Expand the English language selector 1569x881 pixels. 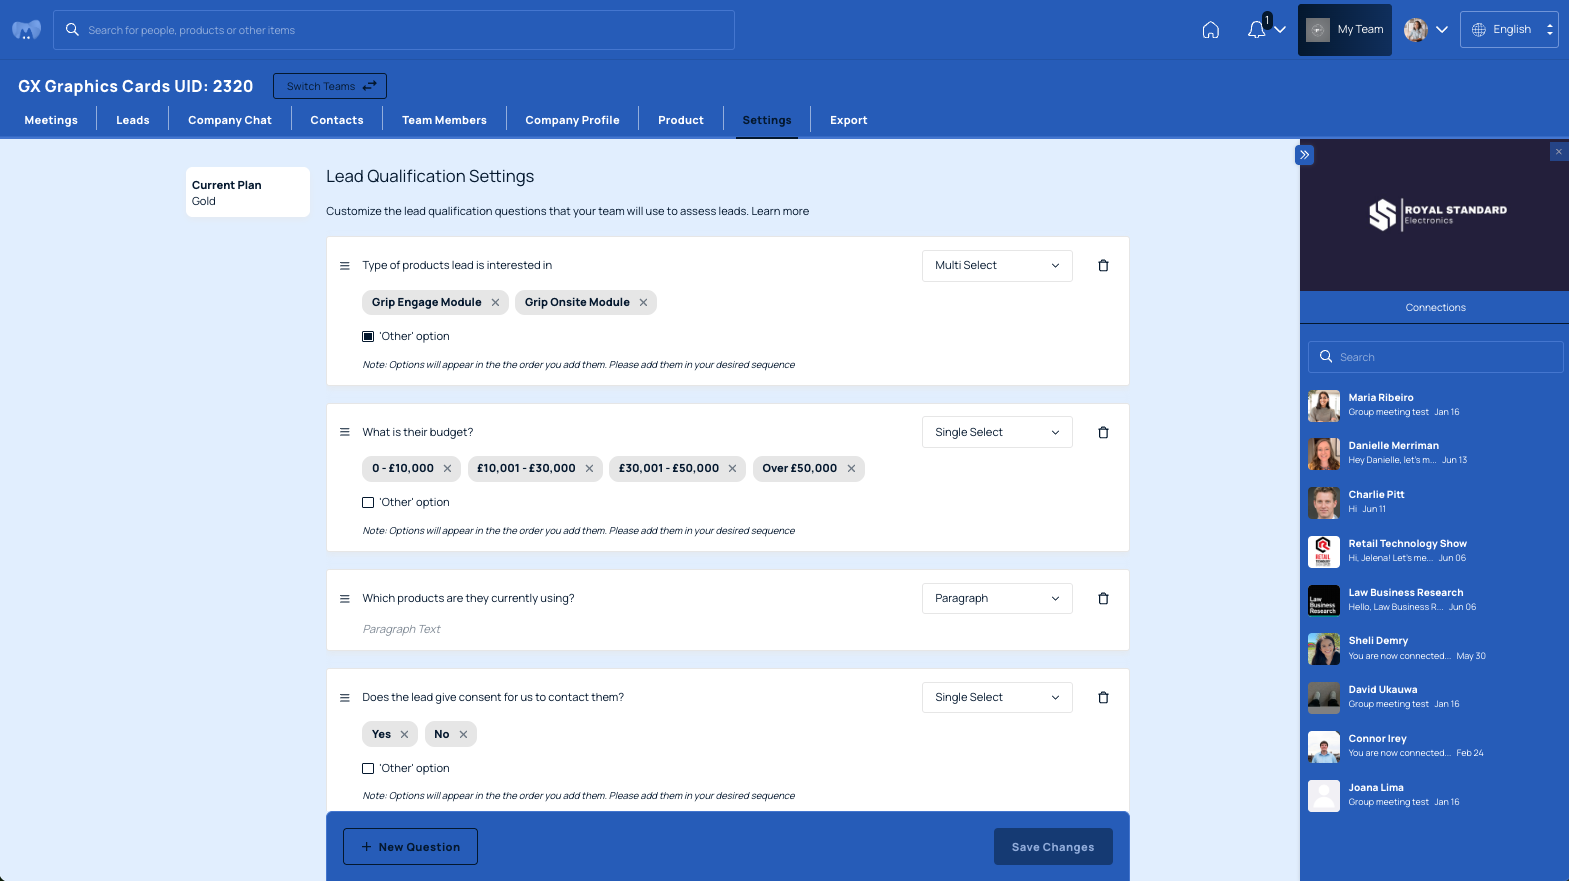(1509, 30)
